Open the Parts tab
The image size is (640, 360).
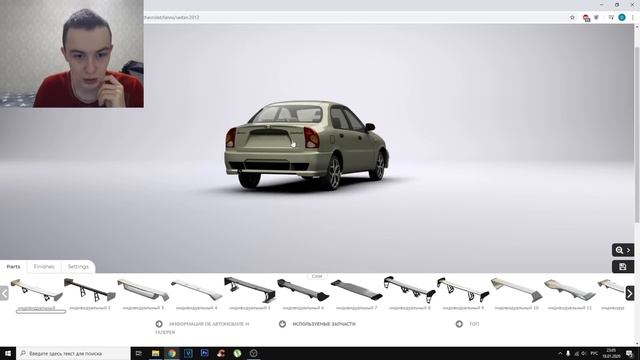point(13,267)
